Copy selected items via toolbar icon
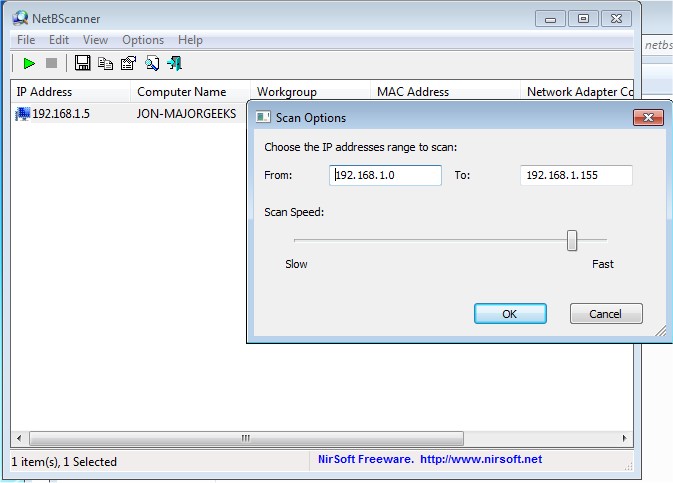This screenshot has height=483, width=673. (x=105, y=64)
